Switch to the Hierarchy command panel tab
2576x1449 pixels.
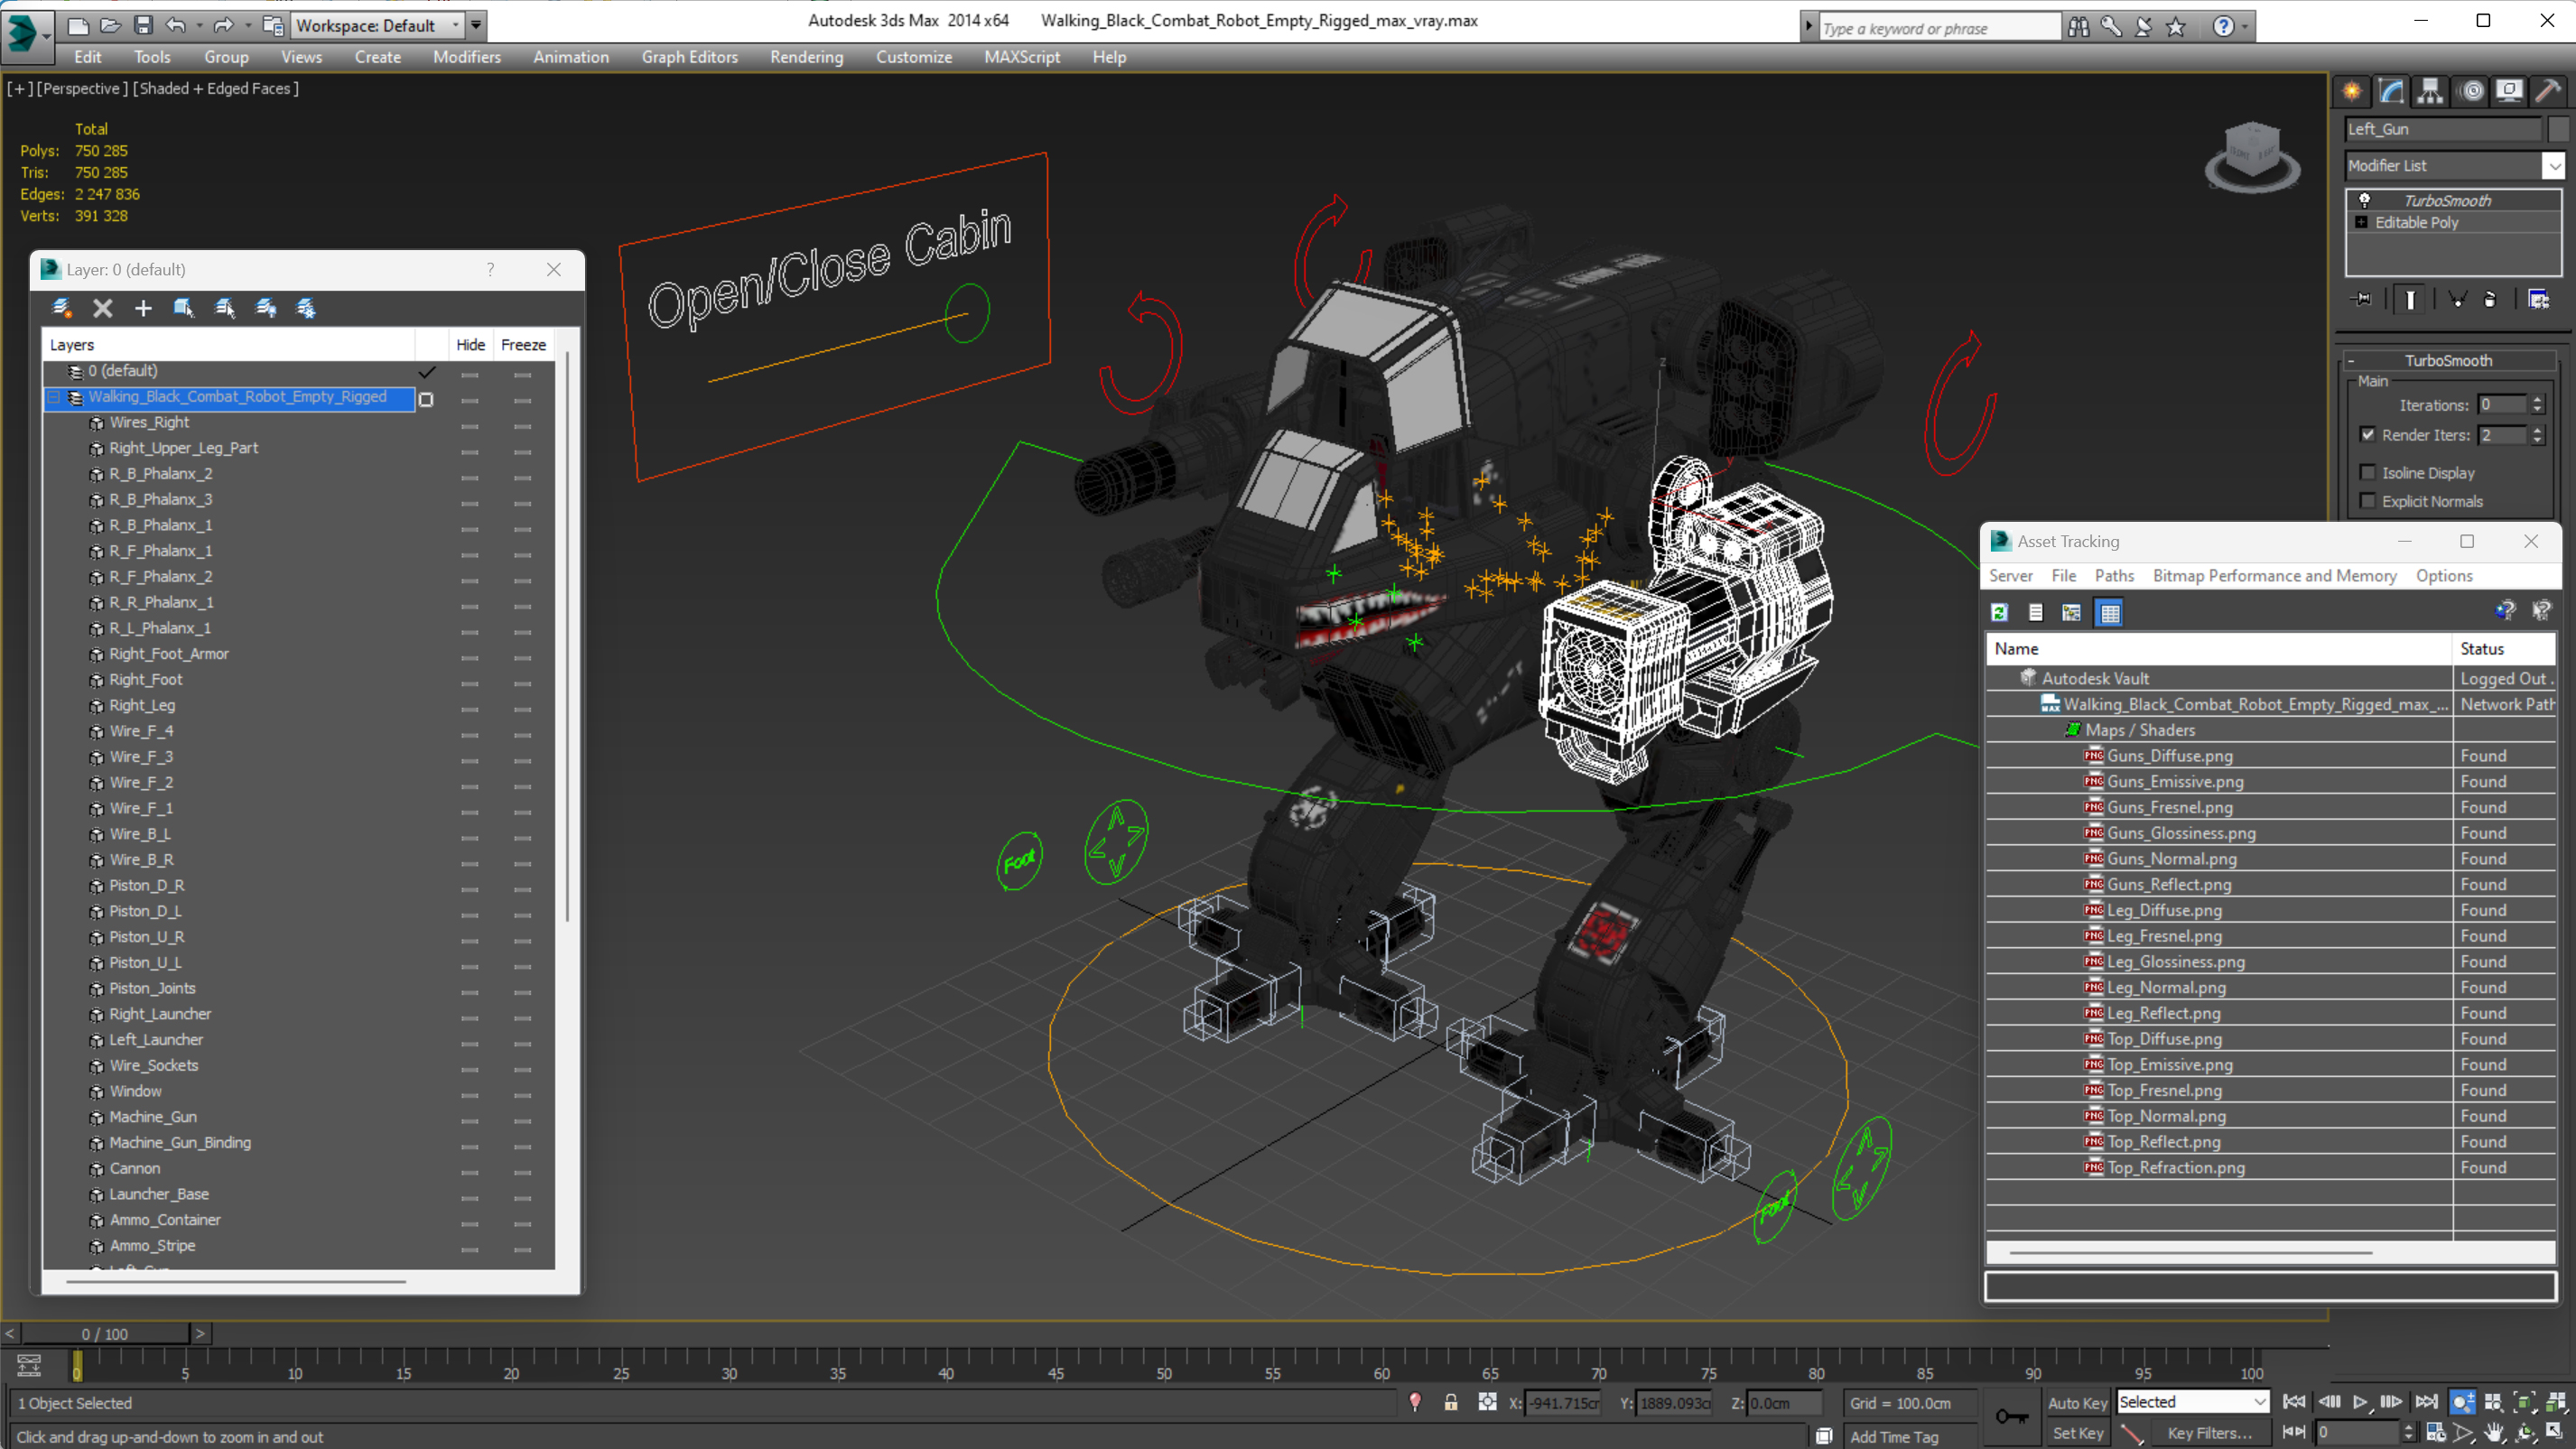coord(2430,91)
